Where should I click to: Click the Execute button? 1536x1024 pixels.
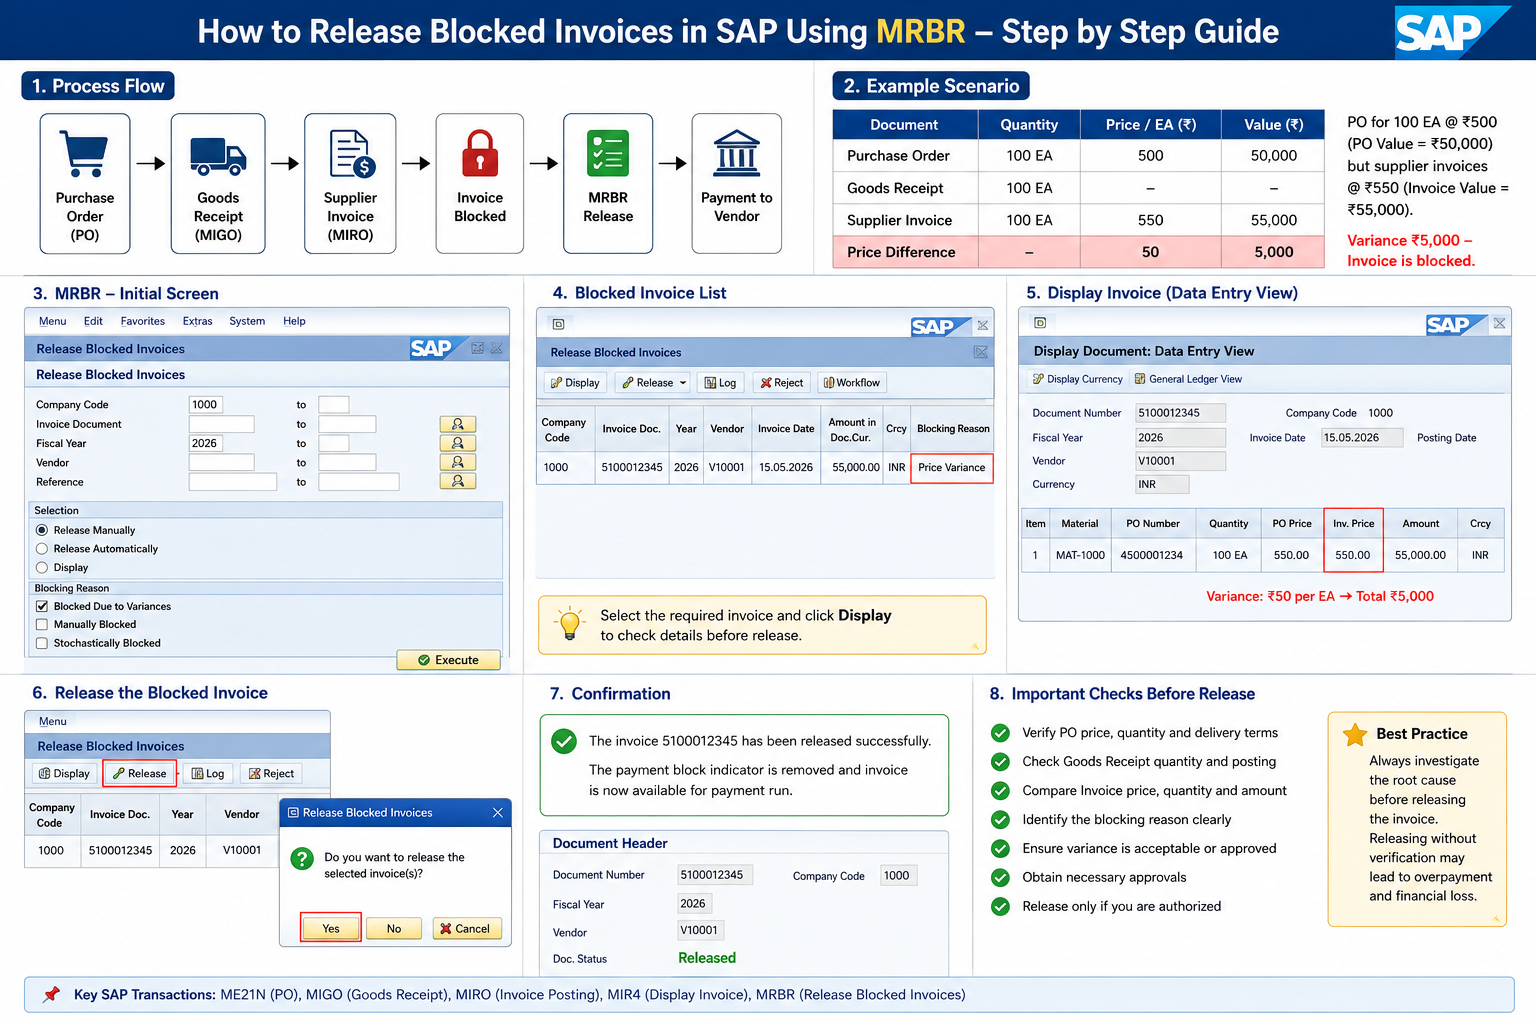coord(448,660)
